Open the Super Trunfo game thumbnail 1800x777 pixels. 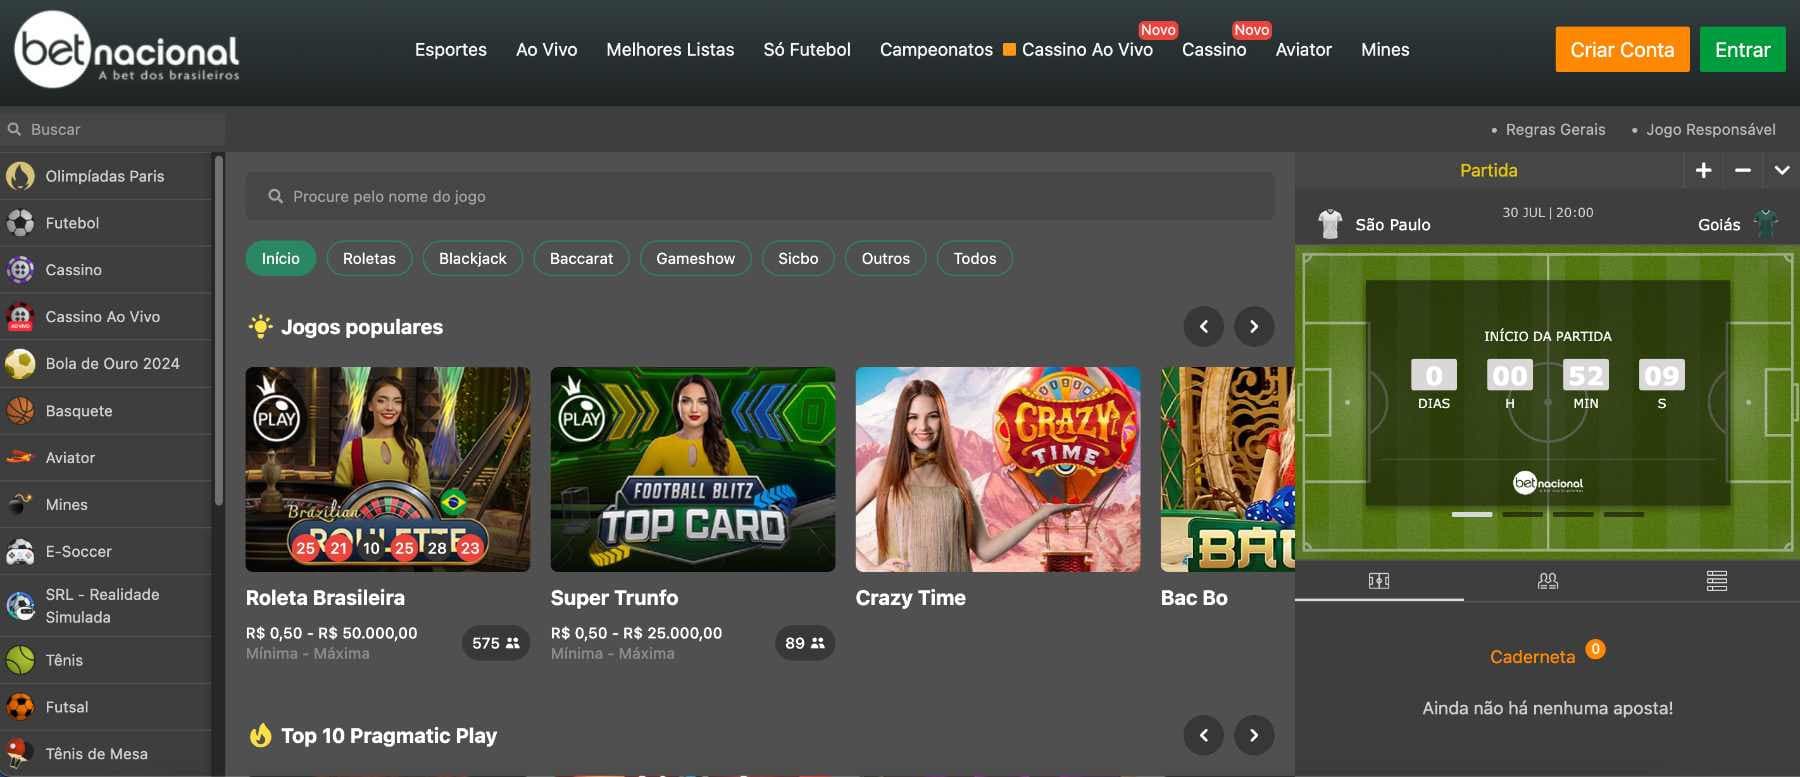tap(693, 469)
